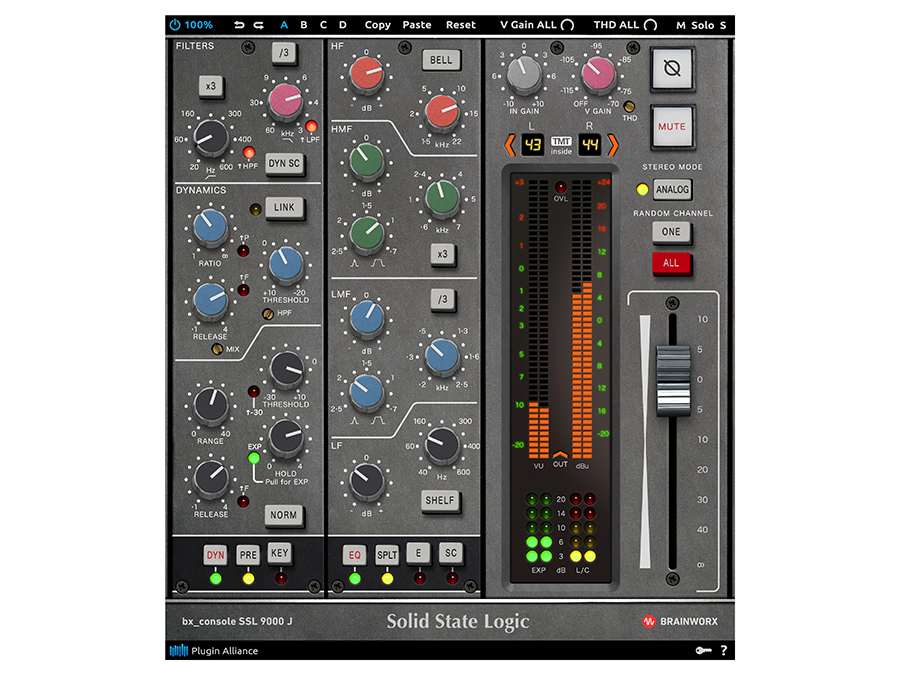Click the undo arrow icon
This screenshot has width=900, height=675.
point(239,24)
